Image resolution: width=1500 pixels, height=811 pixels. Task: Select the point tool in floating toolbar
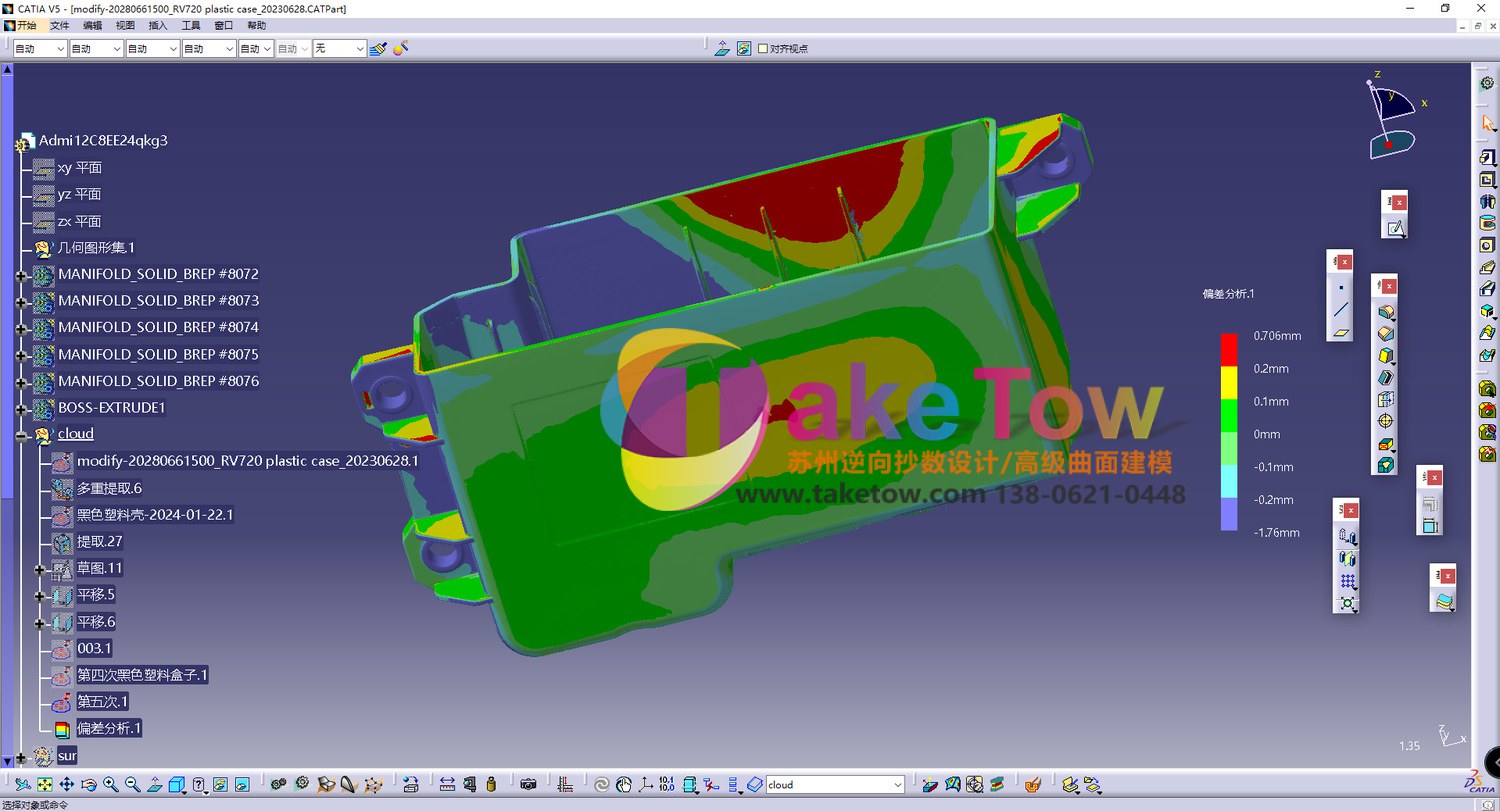(1341, 288)
